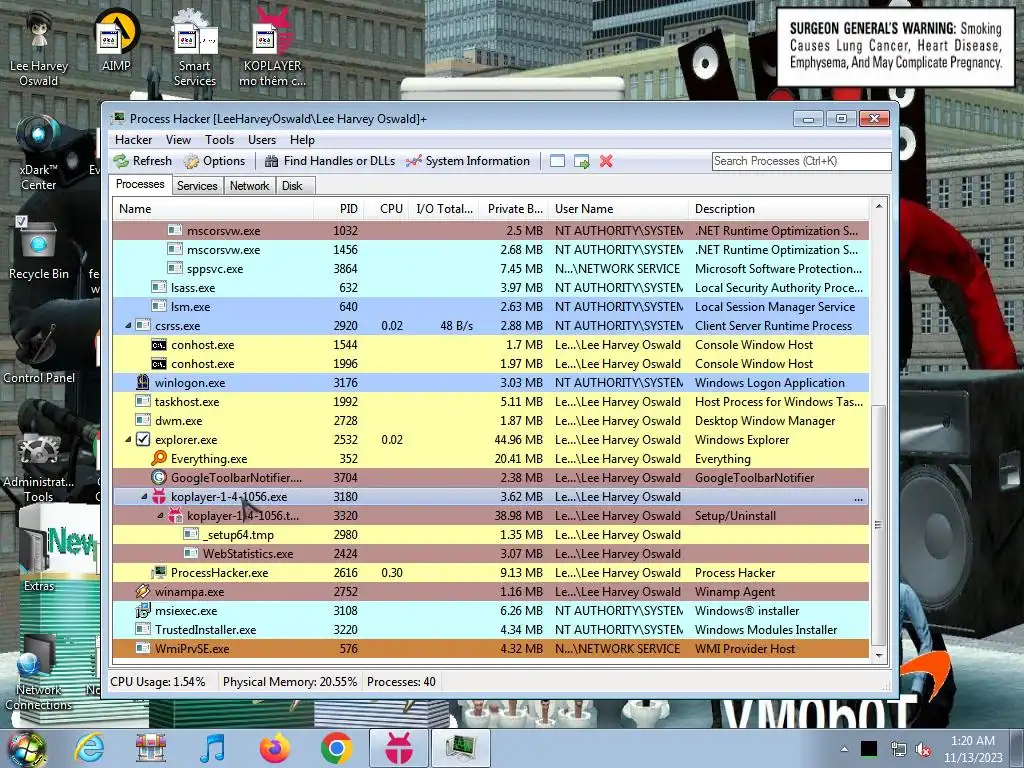Launch Internet Explorer from taskbar
Viewport: 1024px width, 768px height.
click(x=89, y=748)
